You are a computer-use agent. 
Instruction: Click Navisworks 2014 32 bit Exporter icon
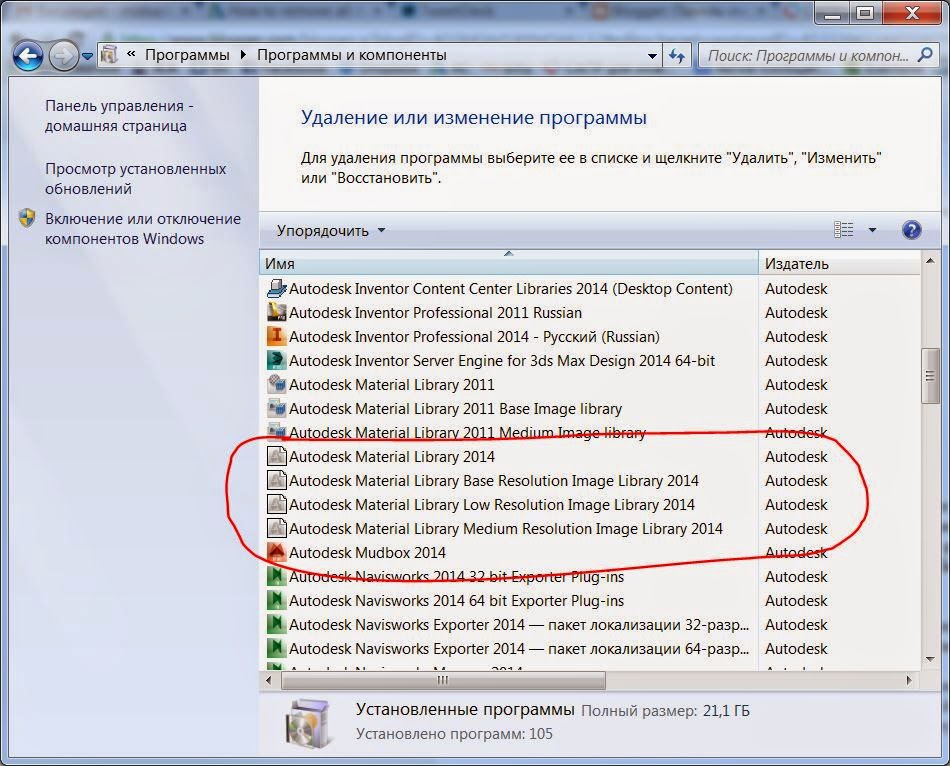pos(276,576)
